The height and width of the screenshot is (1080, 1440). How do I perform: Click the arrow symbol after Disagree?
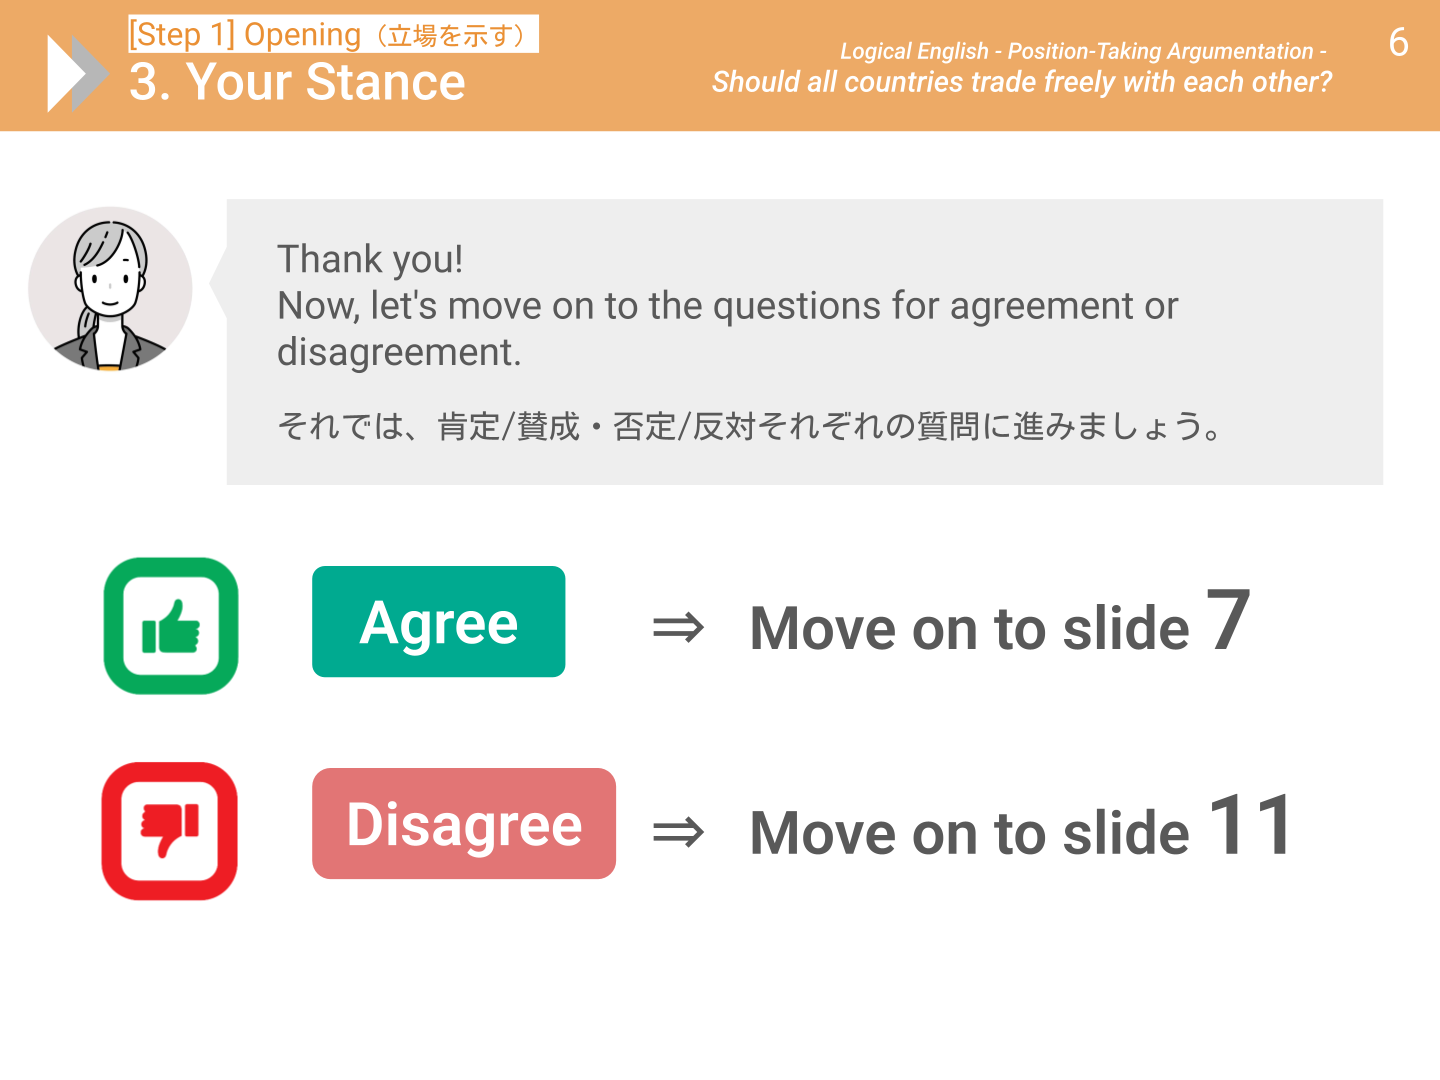click(x=678, y=832)
